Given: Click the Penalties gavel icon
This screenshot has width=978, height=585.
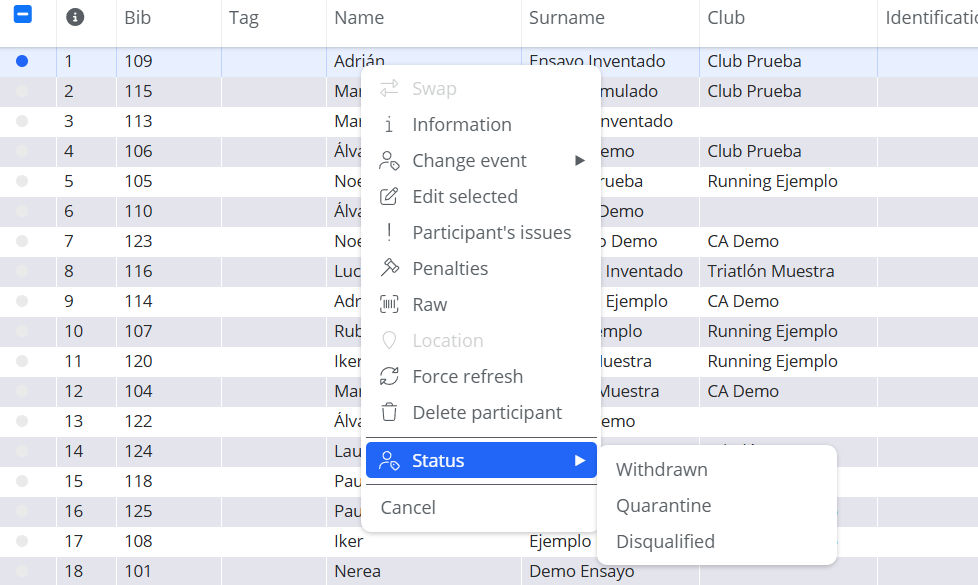Looking at the screenshot, I should [389, 268].
